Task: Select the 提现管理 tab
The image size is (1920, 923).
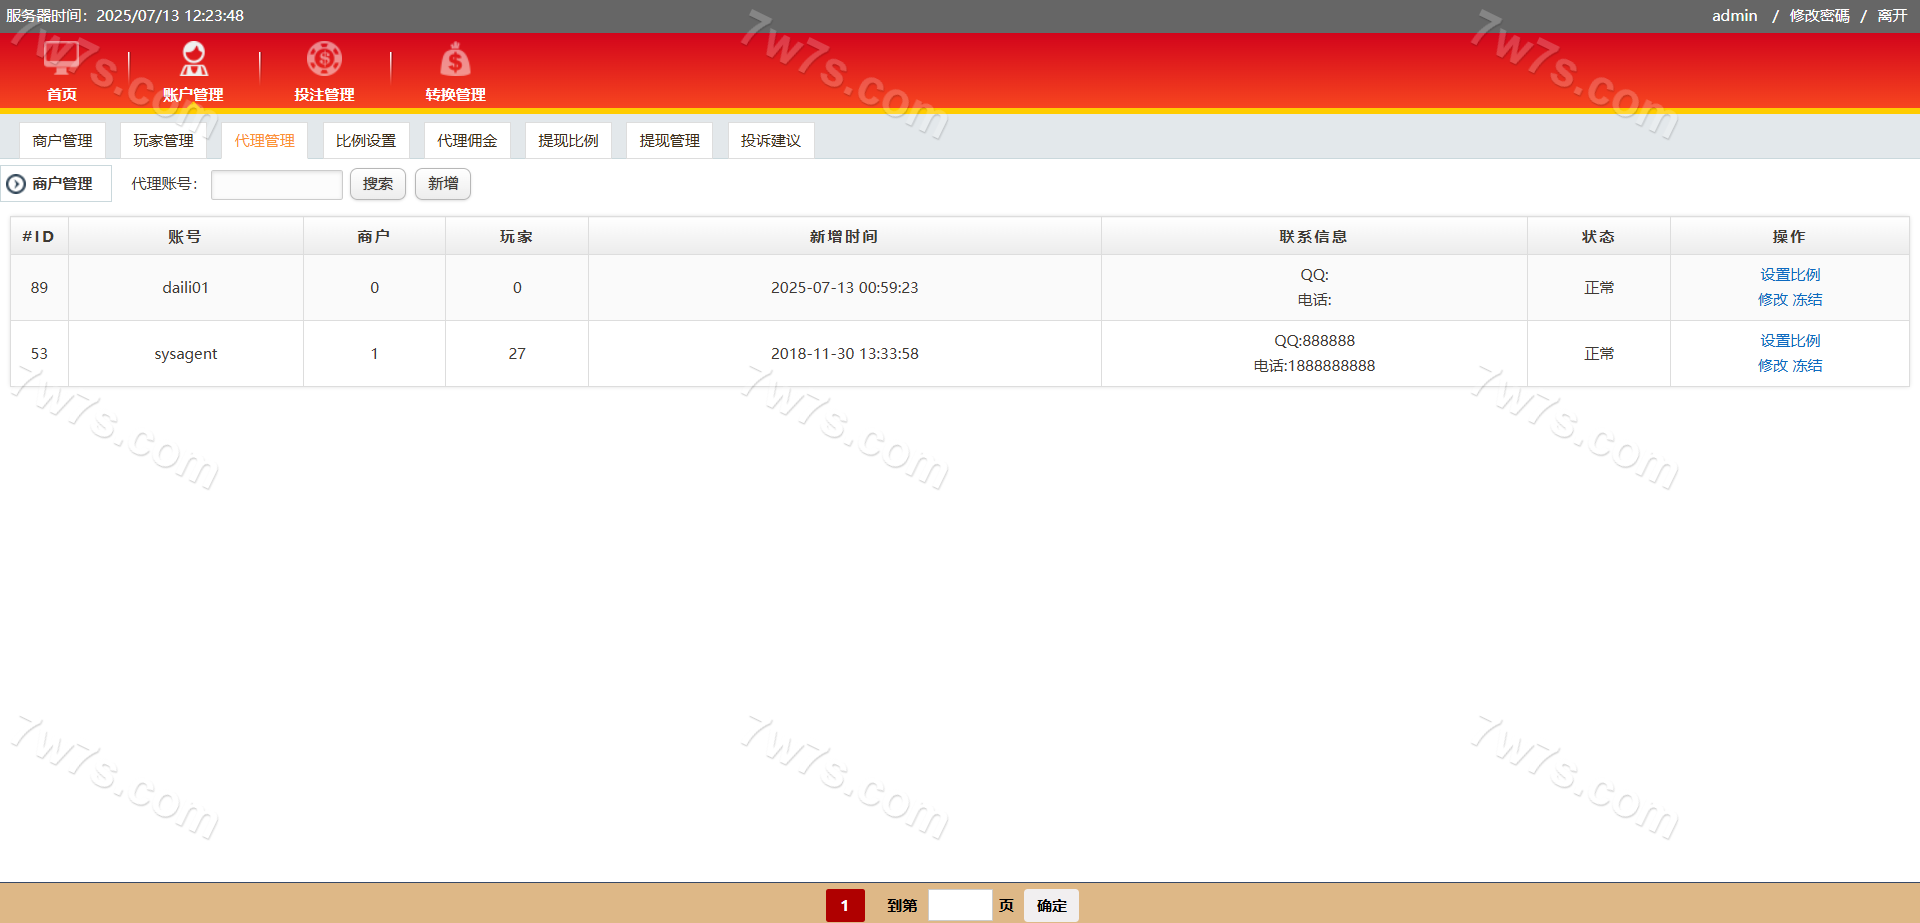Action: pyautogui.click(x=669, y=141)
